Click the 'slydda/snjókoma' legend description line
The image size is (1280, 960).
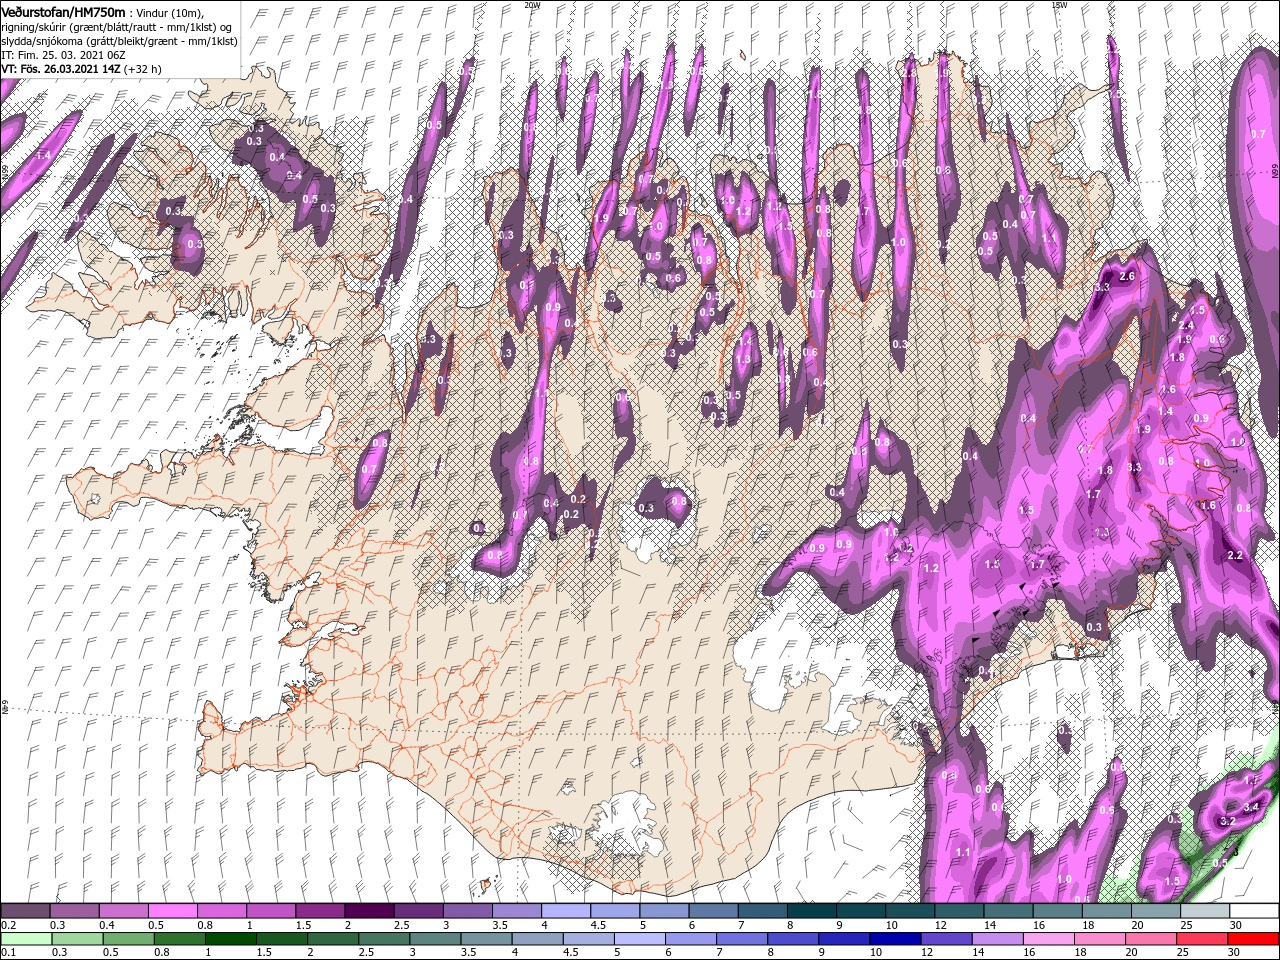tap(119, 41)
